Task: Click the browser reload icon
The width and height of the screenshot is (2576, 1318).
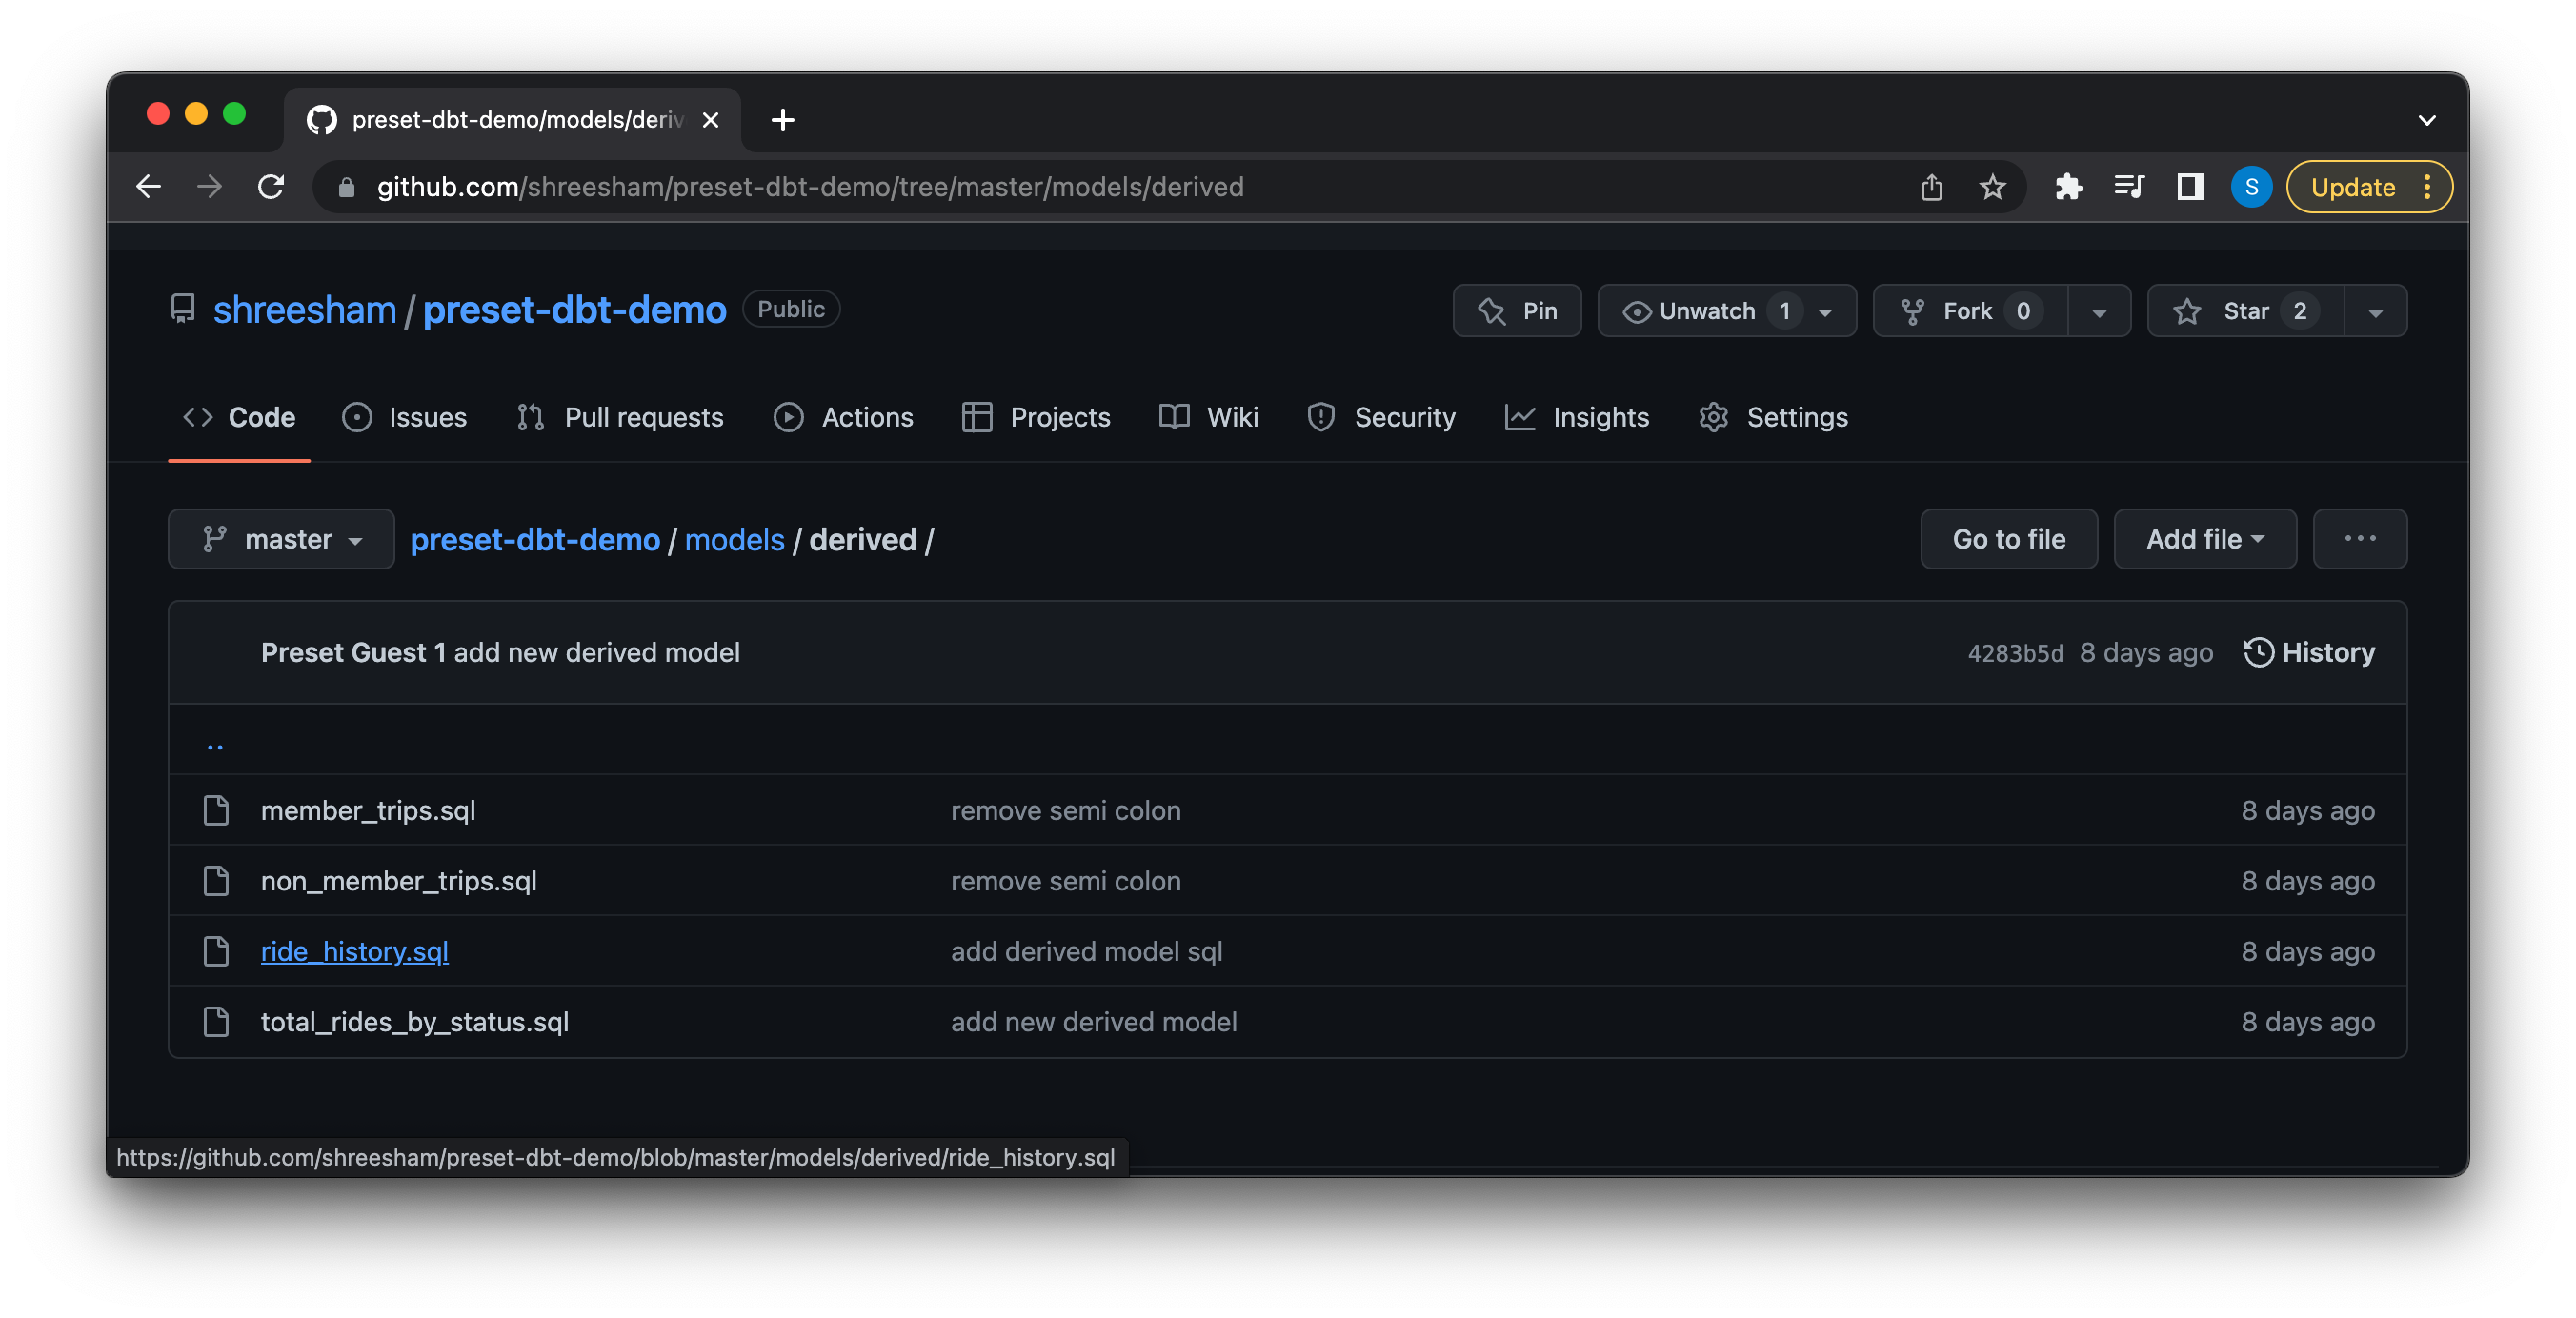Action: tap(271, 187)
